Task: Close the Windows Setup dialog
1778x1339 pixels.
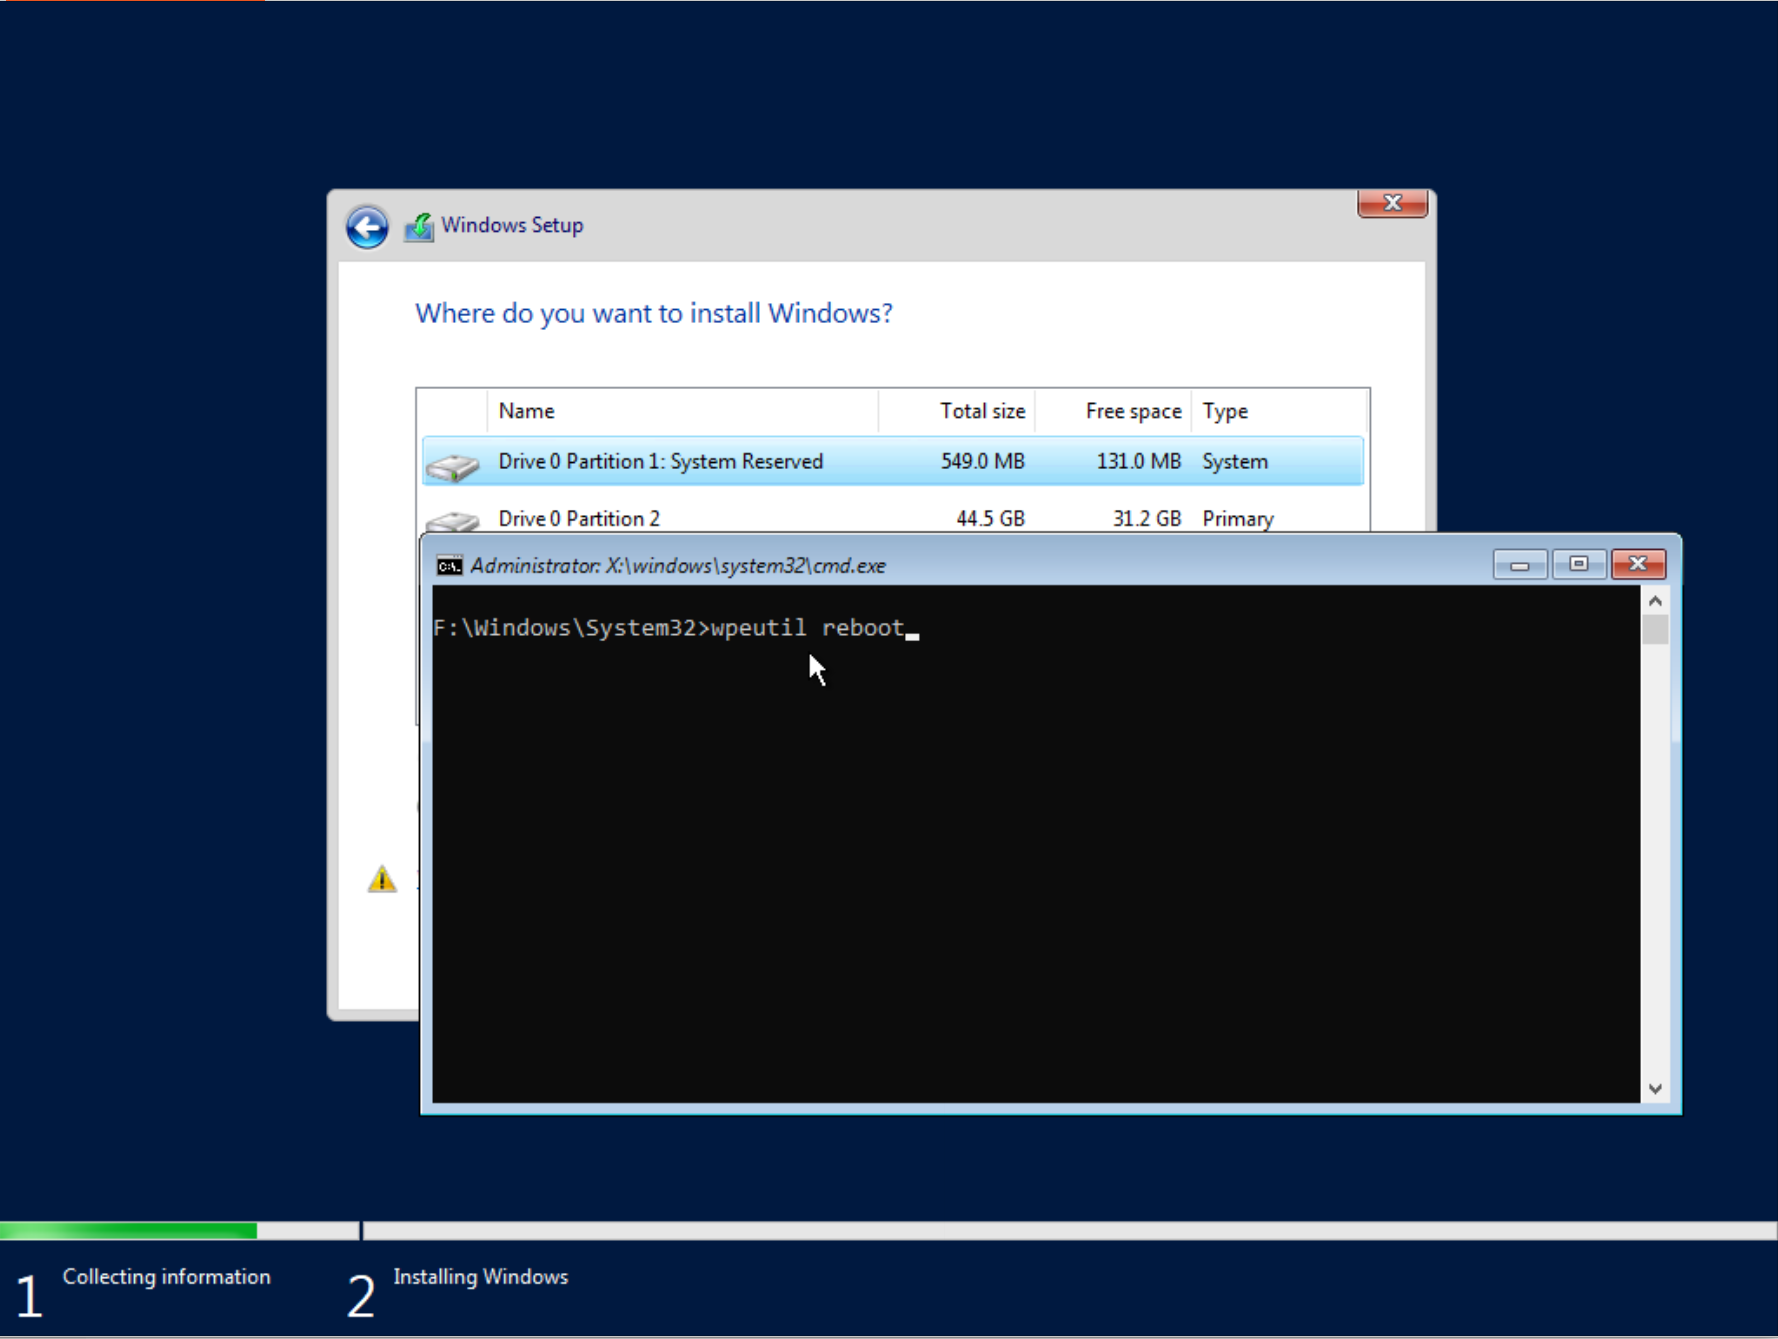Action: [1392, 203]
